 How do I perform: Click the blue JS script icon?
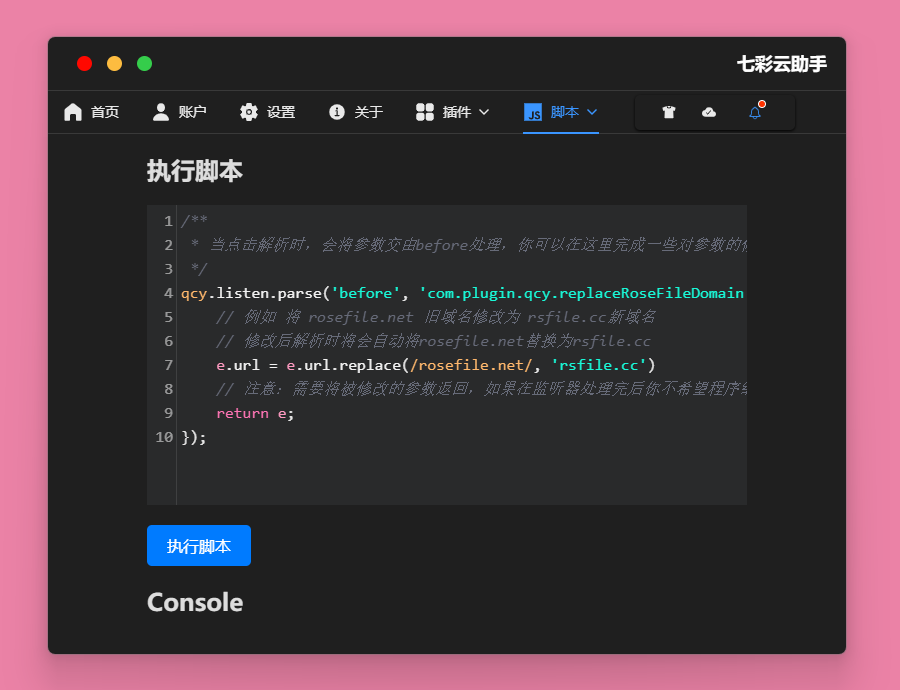click(x=533, y=112)
